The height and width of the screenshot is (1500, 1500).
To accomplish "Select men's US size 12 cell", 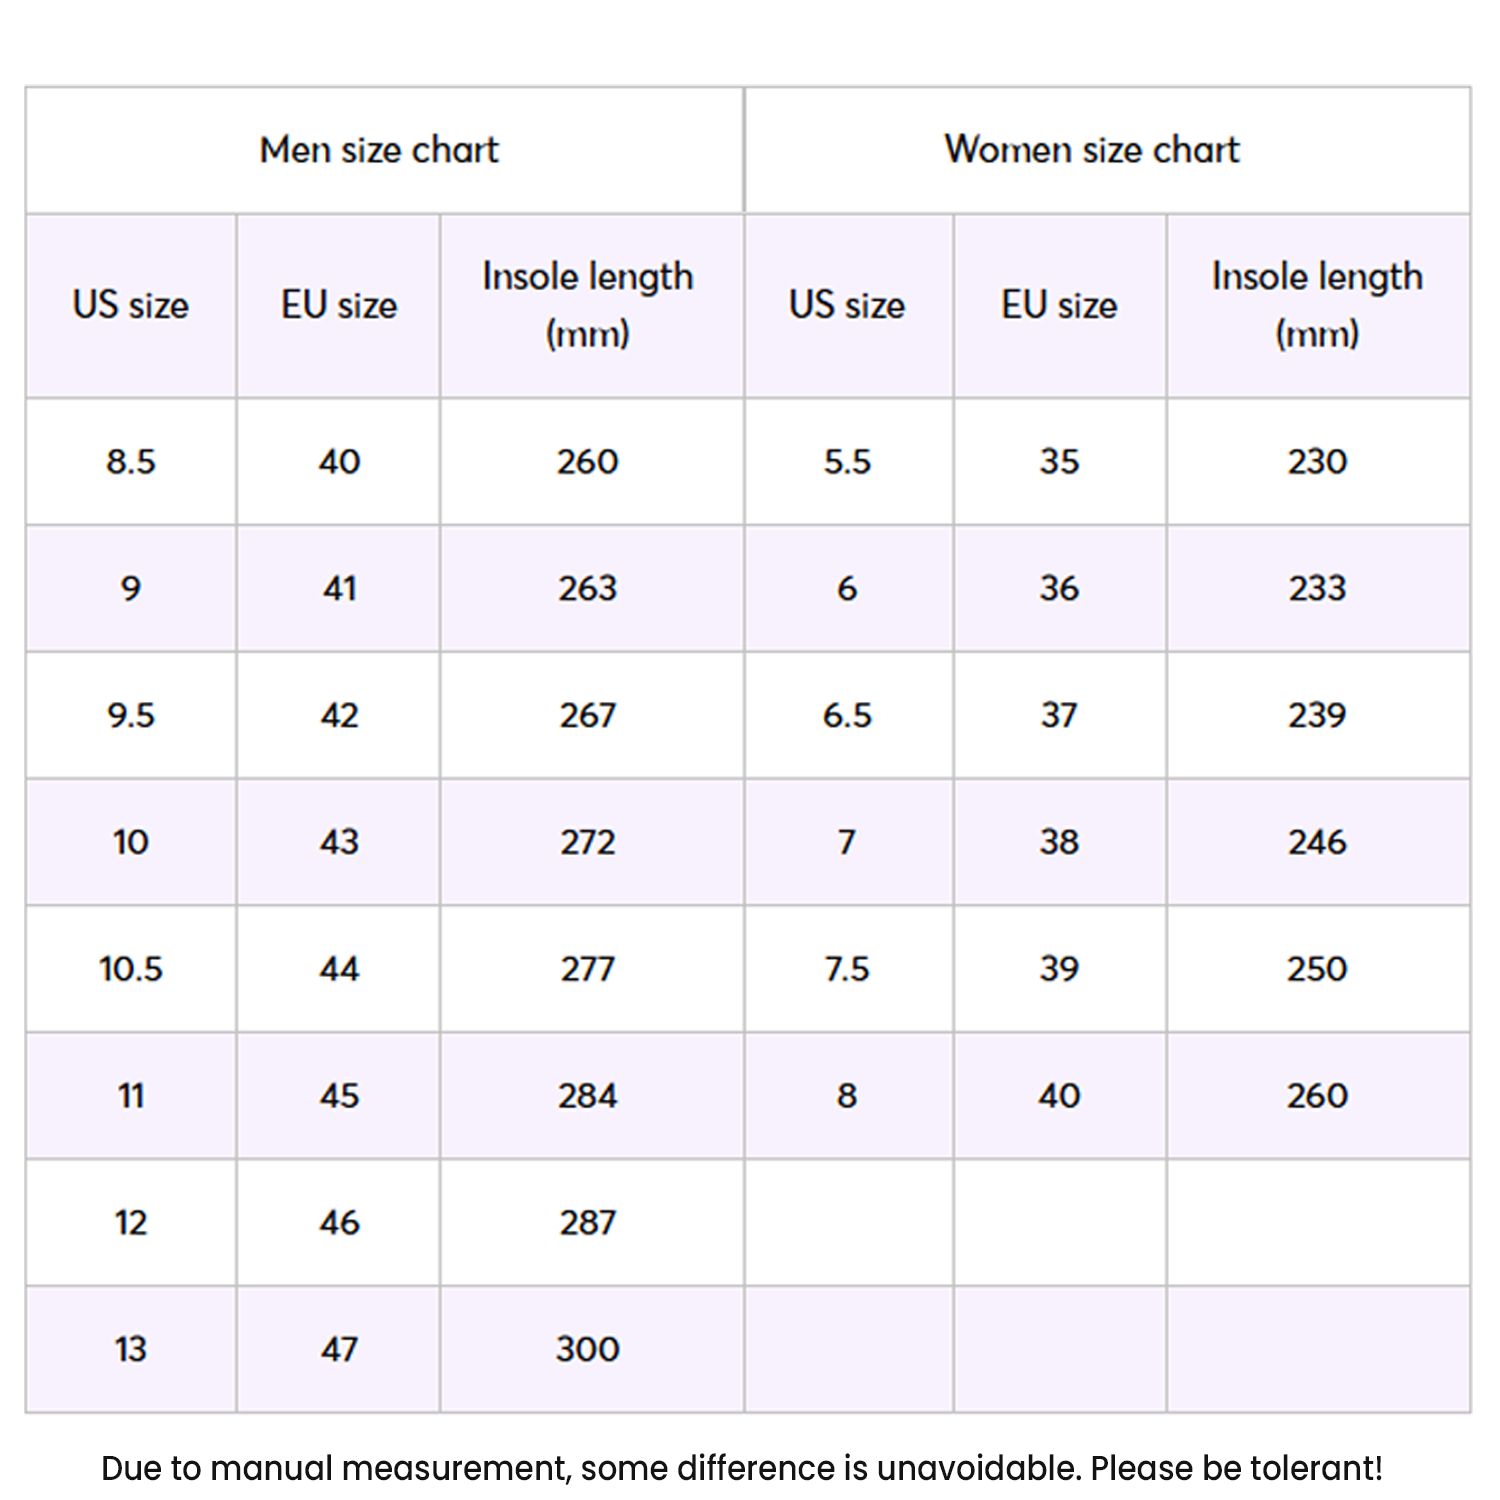I will tap(131, 1223).
